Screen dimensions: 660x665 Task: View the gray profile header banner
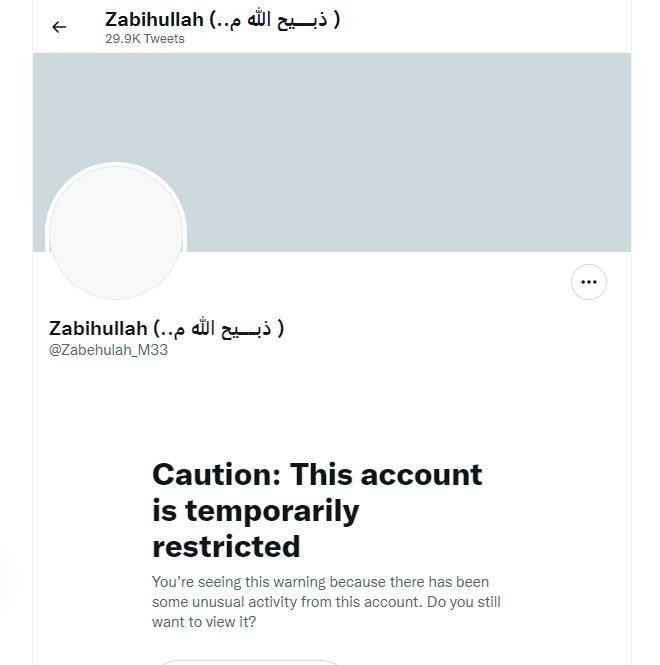click(x=332, y=152)
